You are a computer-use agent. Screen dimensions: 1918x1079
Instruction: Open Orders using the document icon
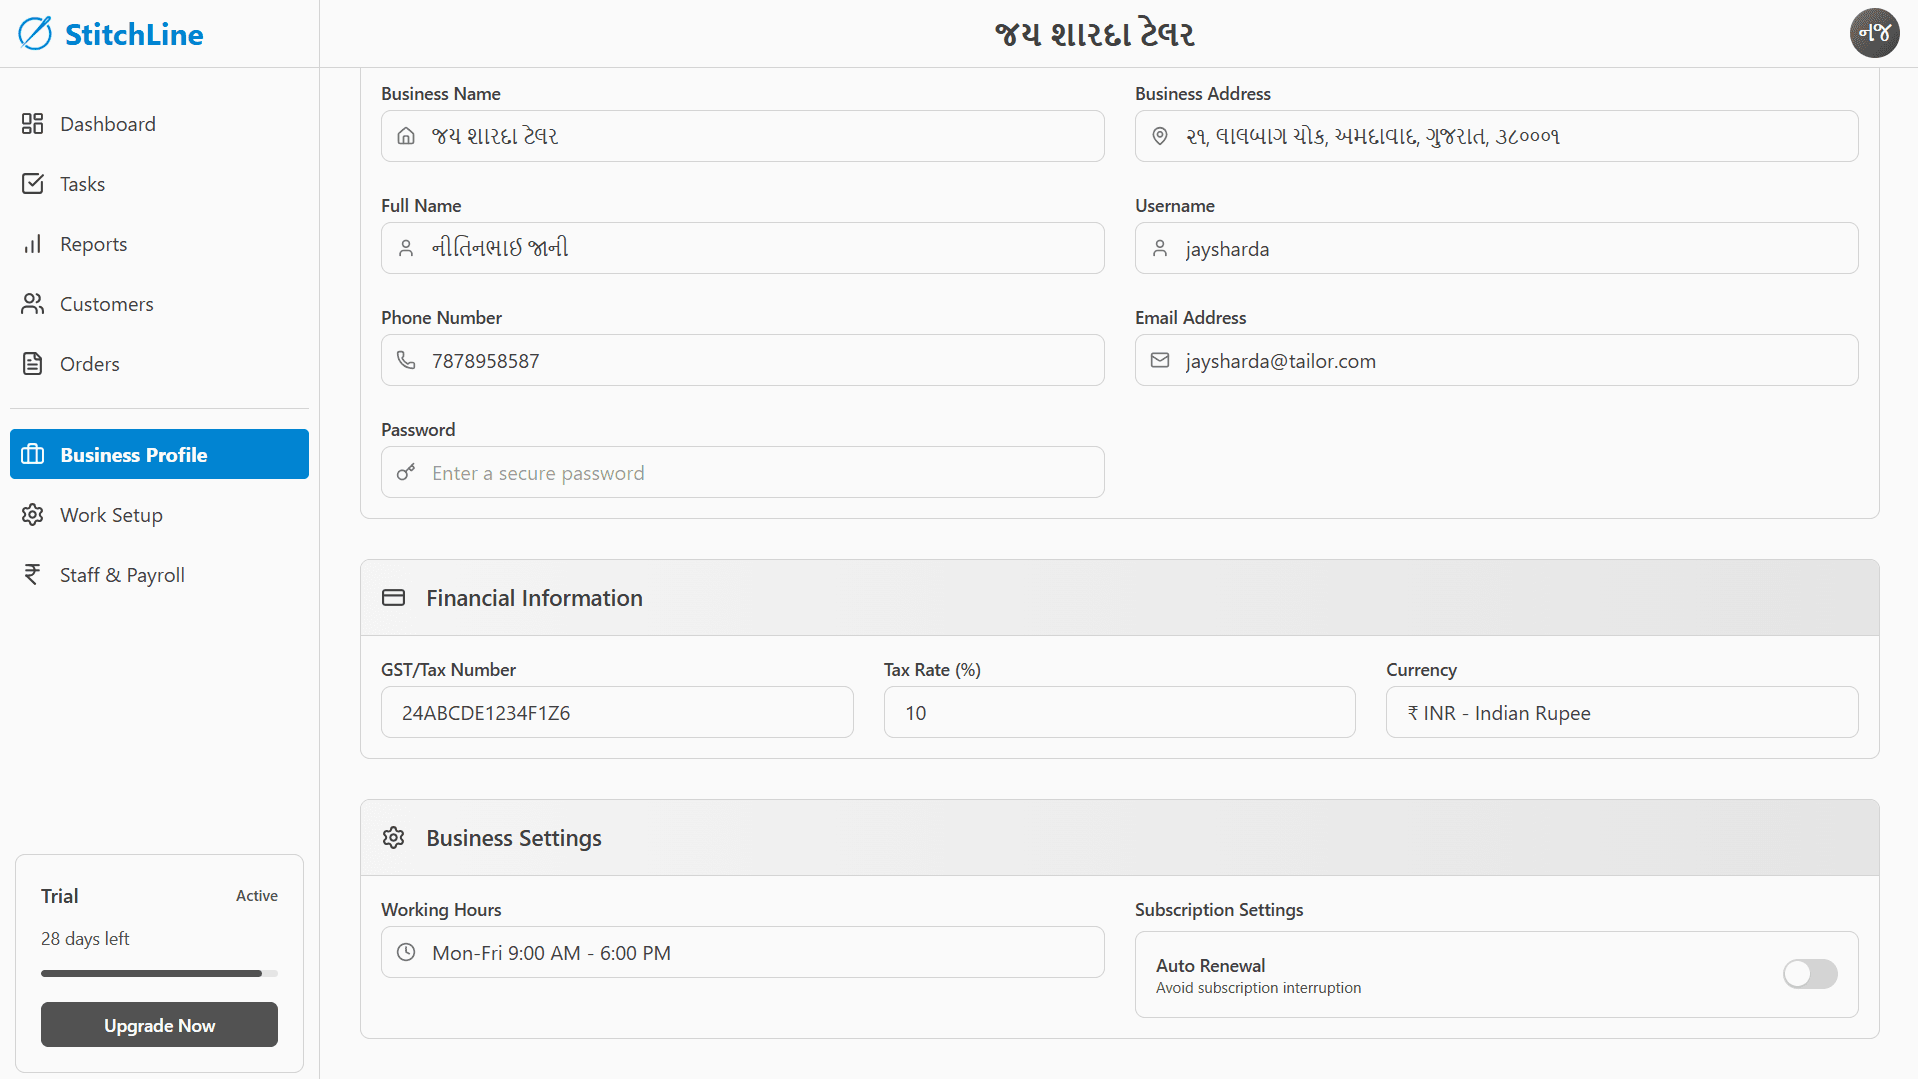[x=33, y=363]
